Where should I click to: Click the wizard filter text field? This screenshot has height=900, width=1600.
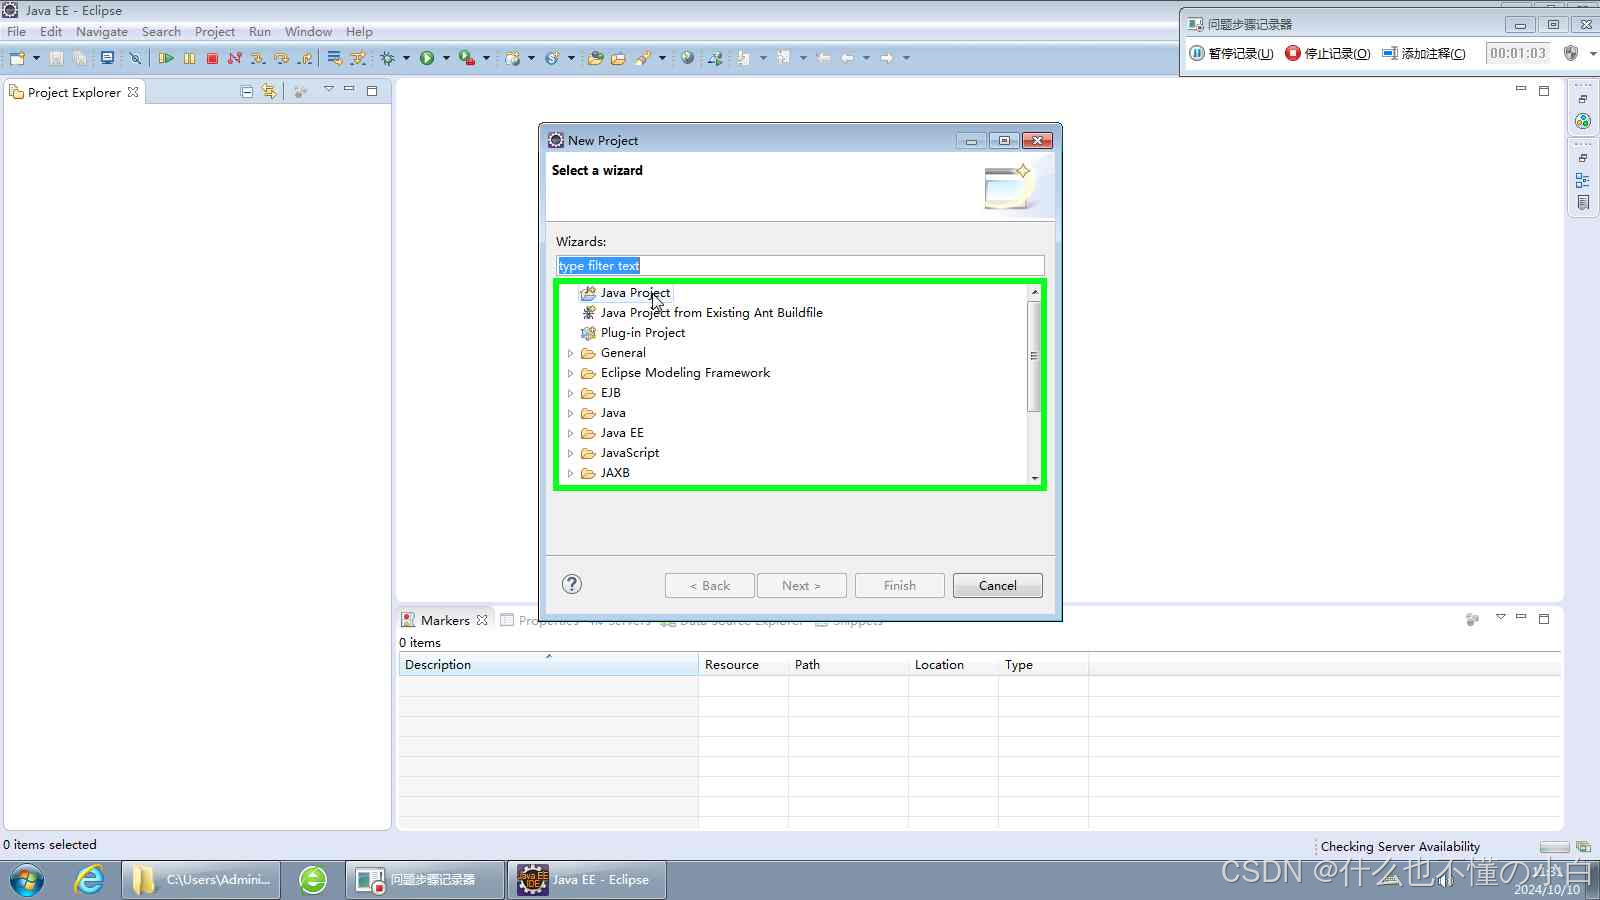pyautogui.click(x=800, y=265)
